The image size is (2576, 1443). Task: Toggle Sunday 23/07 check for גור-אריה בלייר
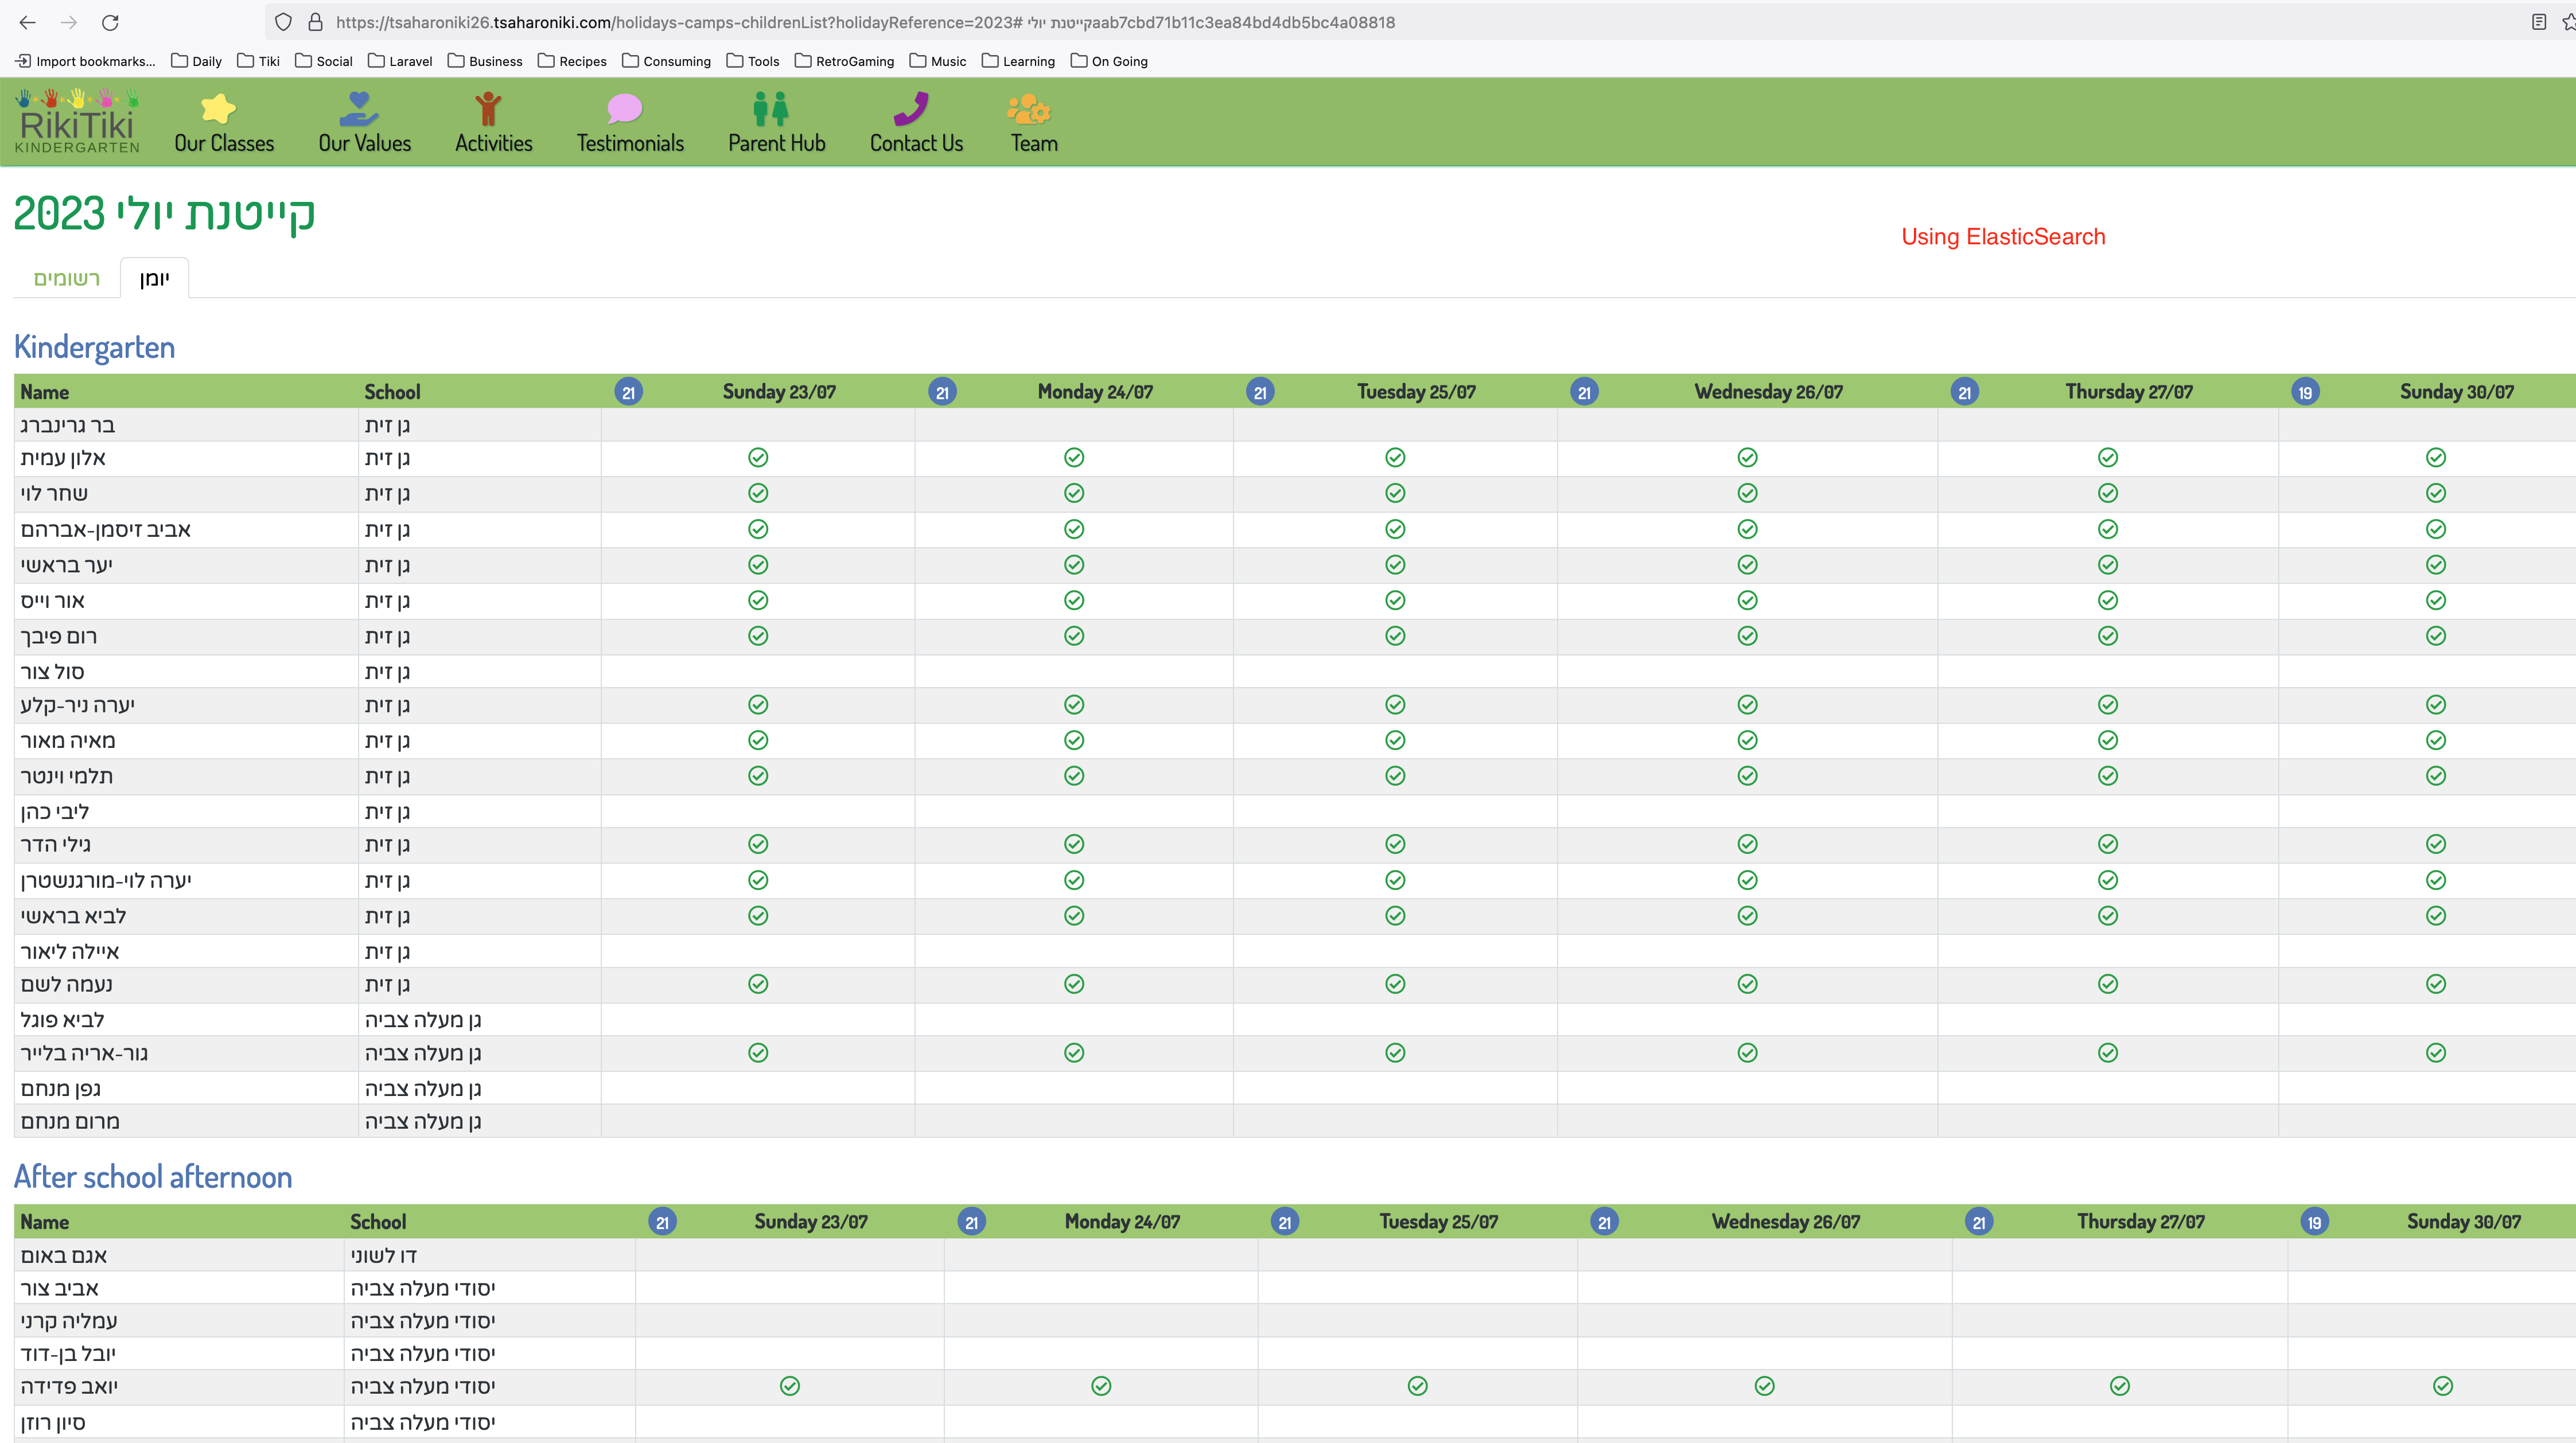point(758,1053)
